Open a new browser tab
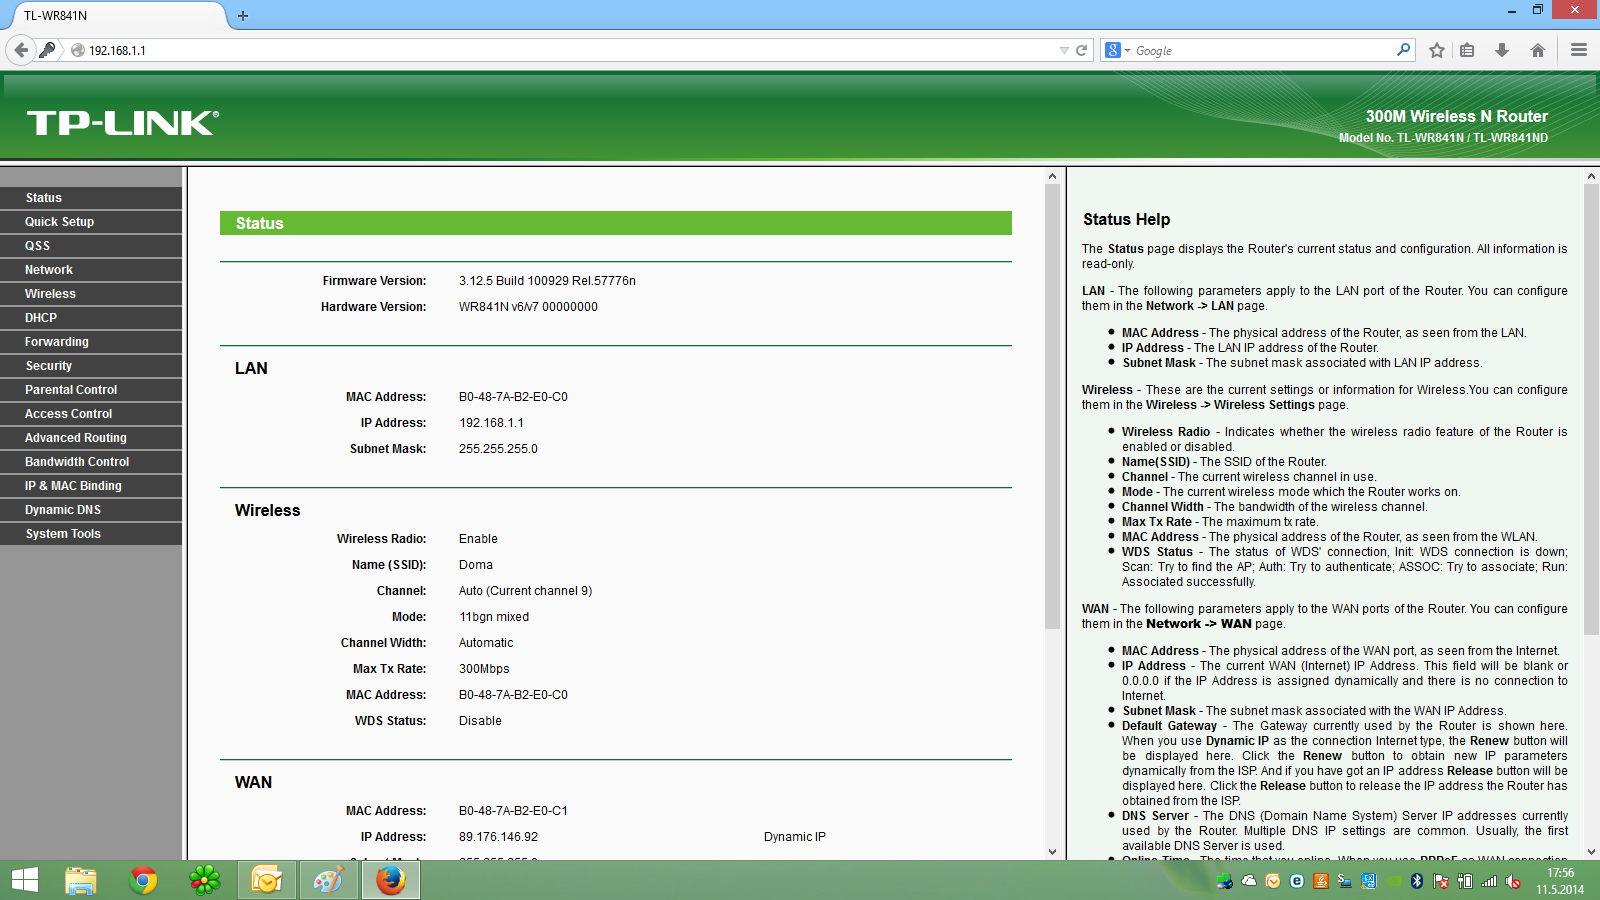 coord(243,16)
